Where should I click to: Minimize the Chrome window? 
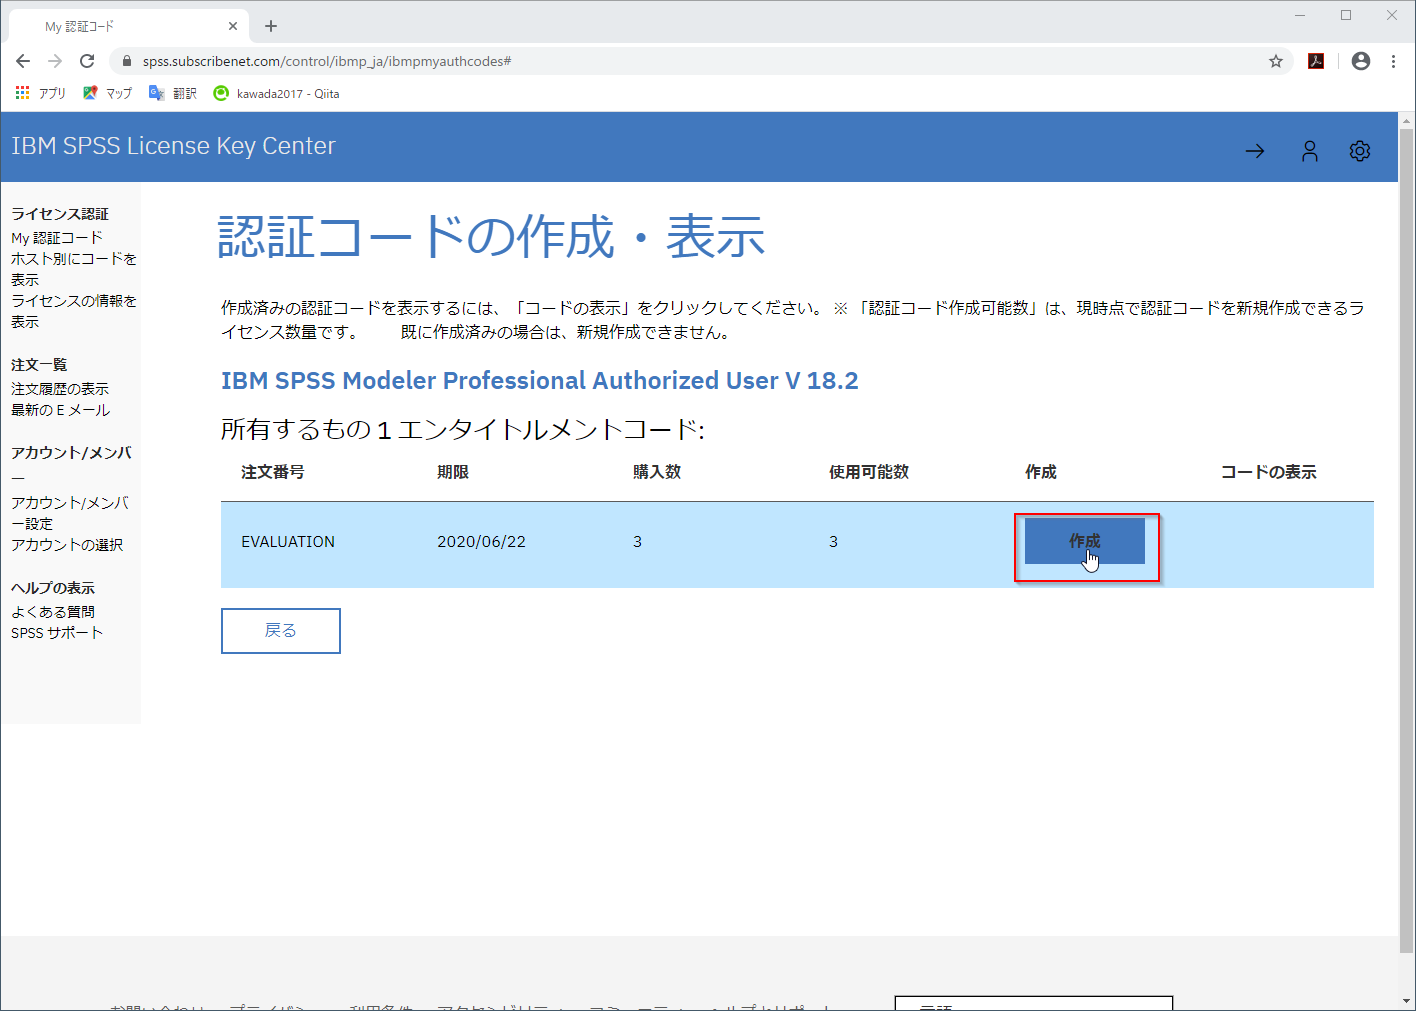1300,15
